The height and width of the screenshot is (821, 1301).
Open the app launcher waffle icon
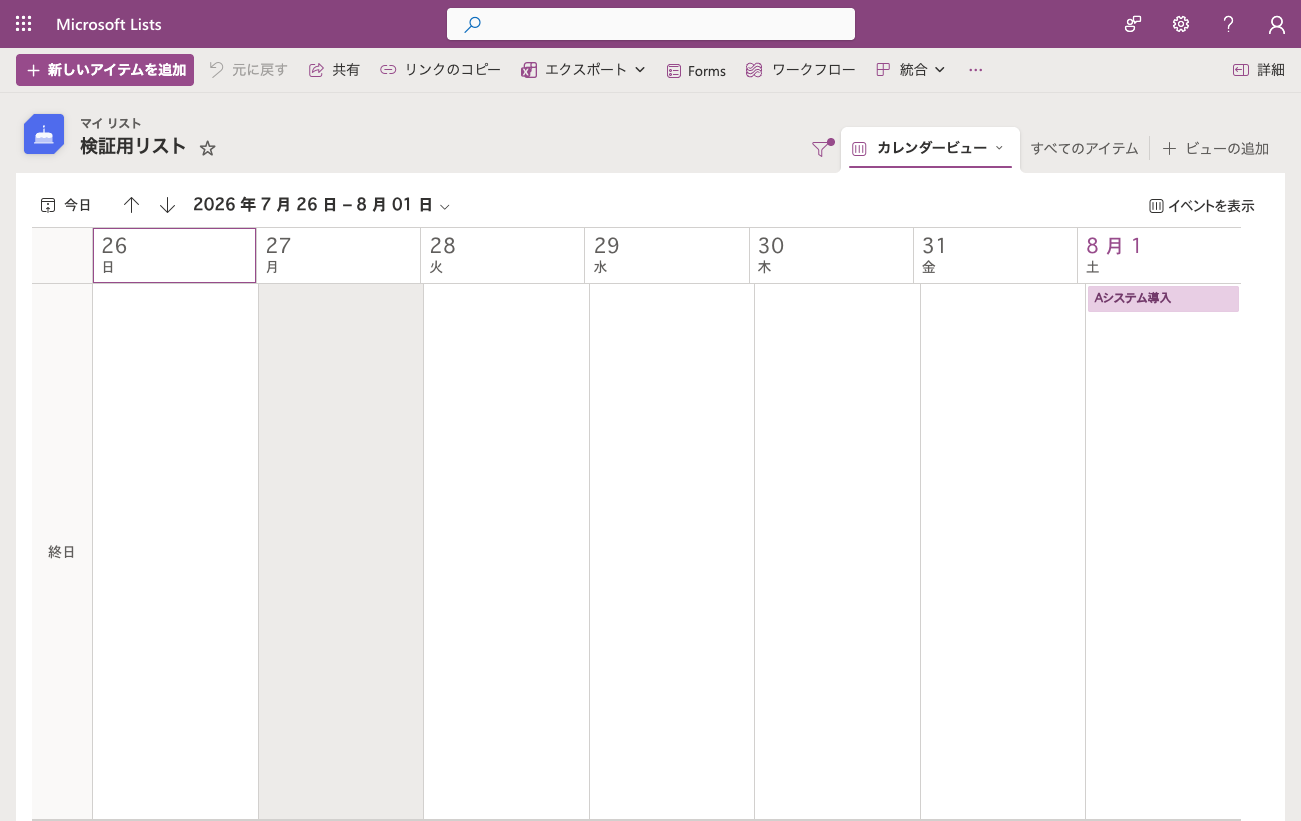click(x=24, y=24)
